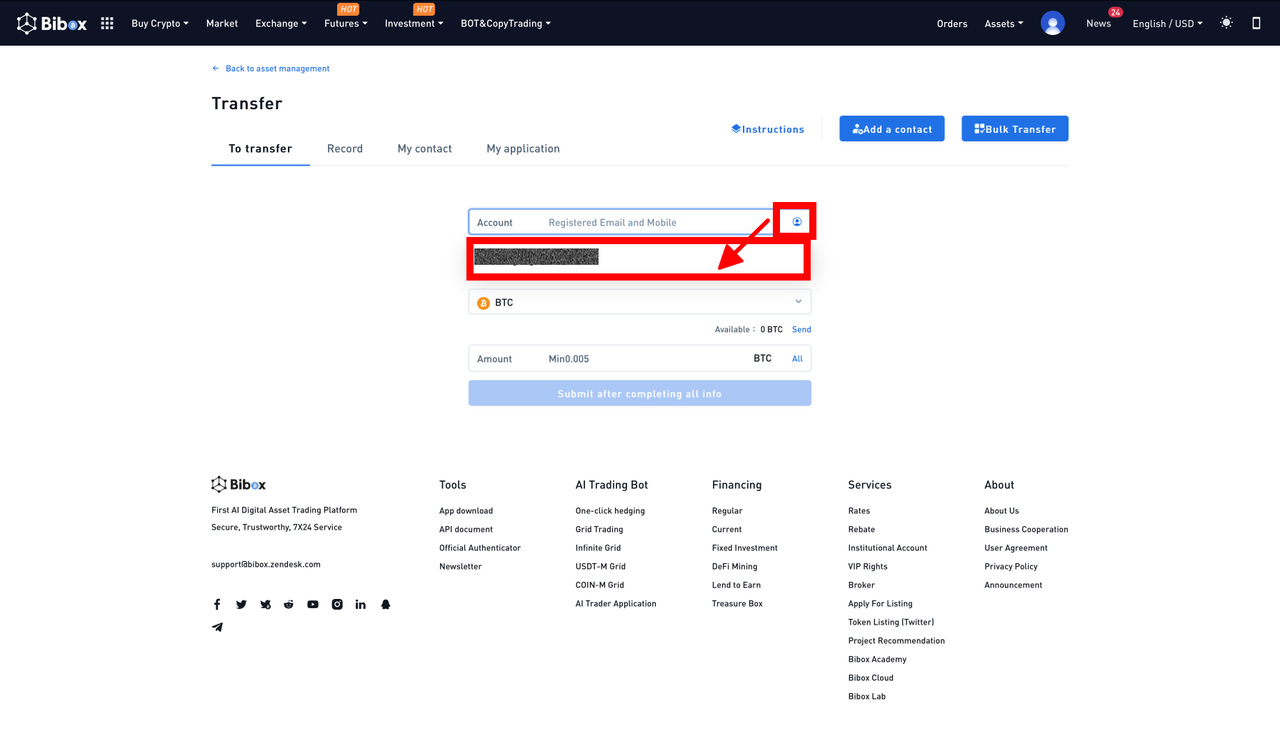Click the Add a contact button
This screenshot has height=741, width=1280.
tap(892, 129)
